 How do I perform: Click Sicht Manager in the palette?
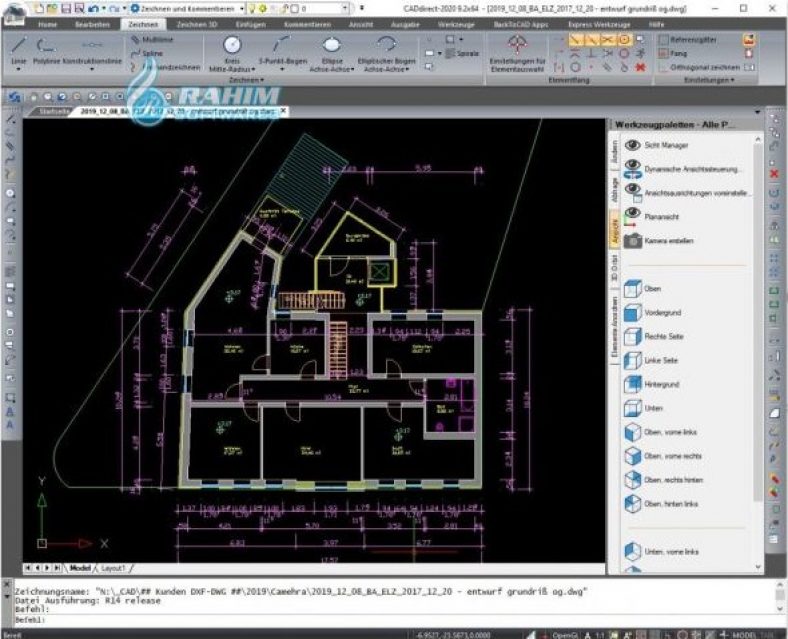(x=666, y=145)
